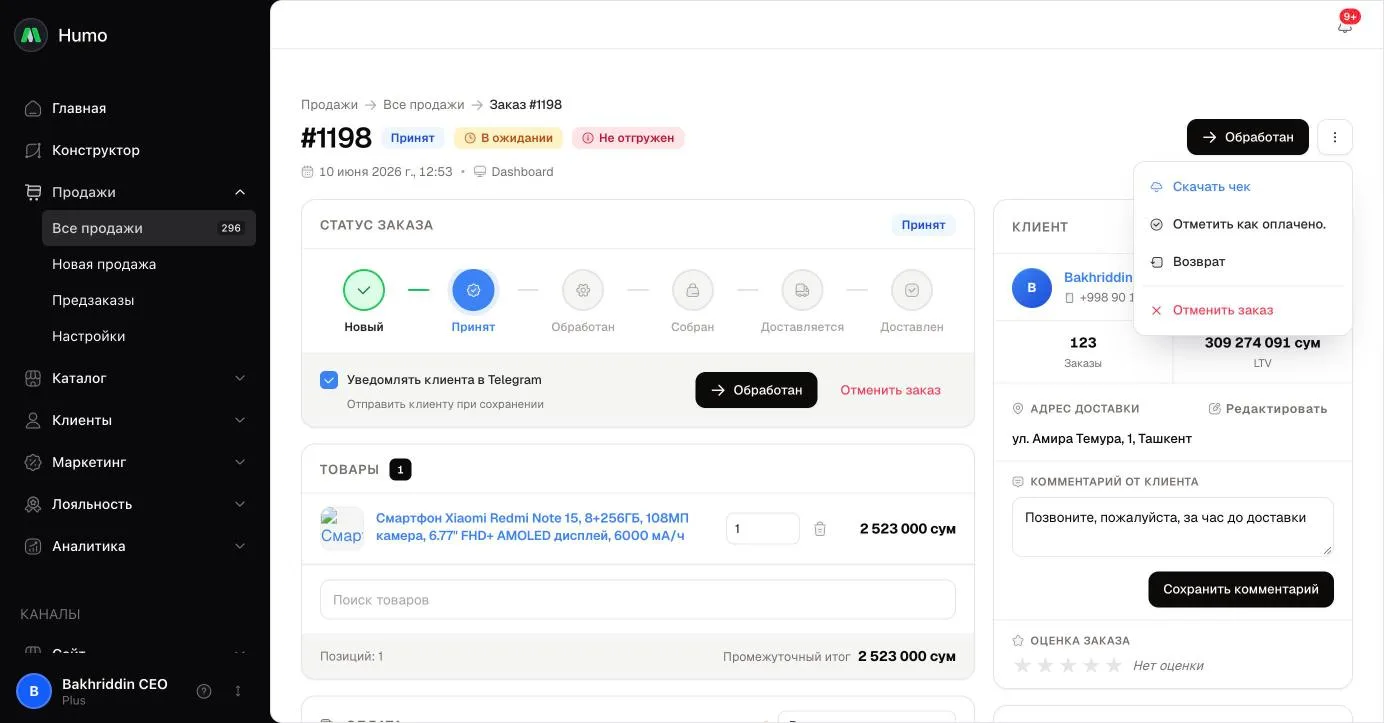Click the item quantity field showing 1
1384x723 pixels.
tap(763, 529)
